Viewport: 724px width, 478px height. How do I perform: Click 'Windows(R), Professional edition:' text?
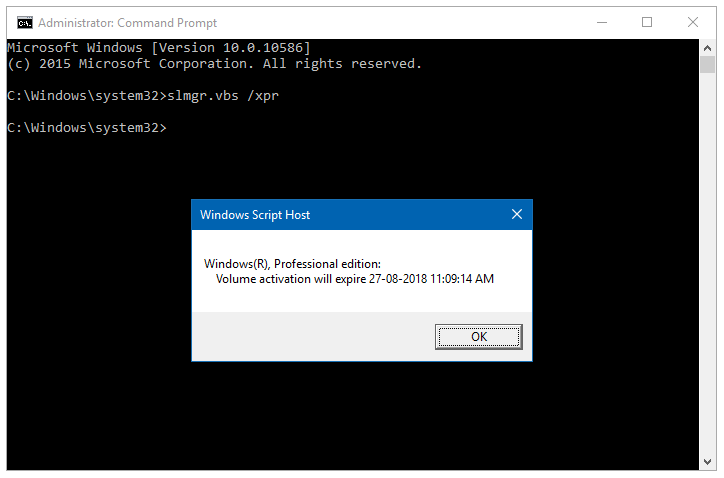coord(292,264)
